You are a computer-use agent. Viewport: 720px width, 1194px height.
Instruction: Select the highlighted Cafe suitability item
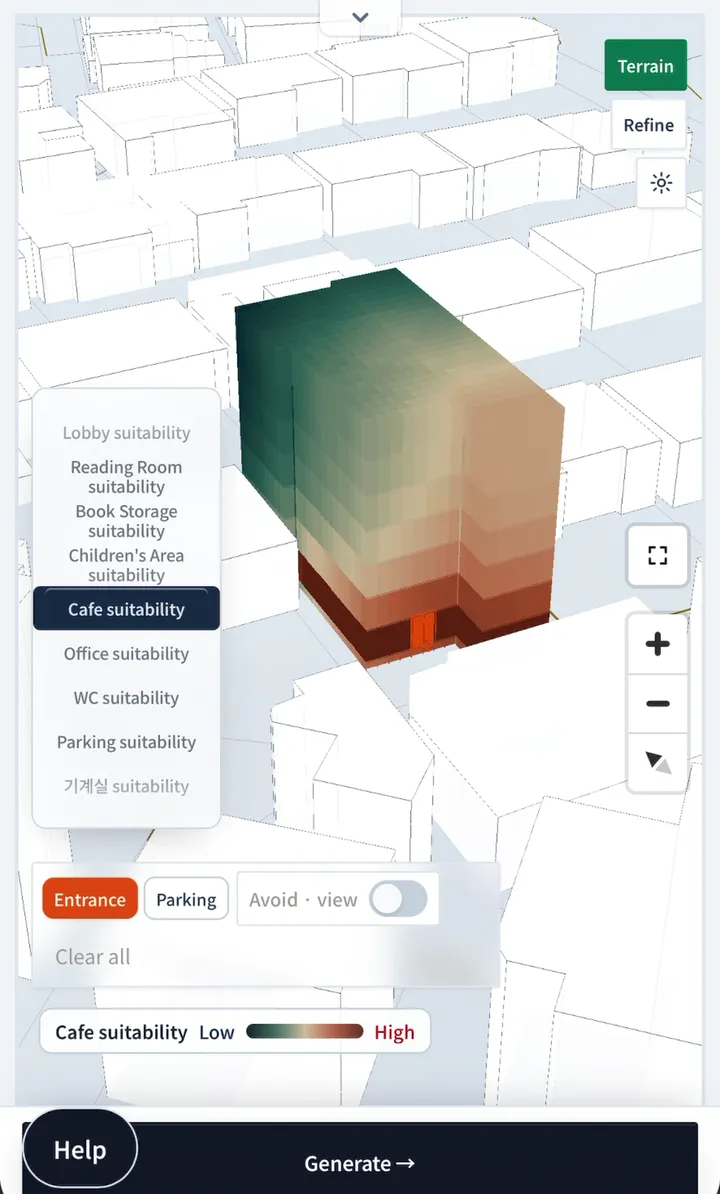click(126, 609)
